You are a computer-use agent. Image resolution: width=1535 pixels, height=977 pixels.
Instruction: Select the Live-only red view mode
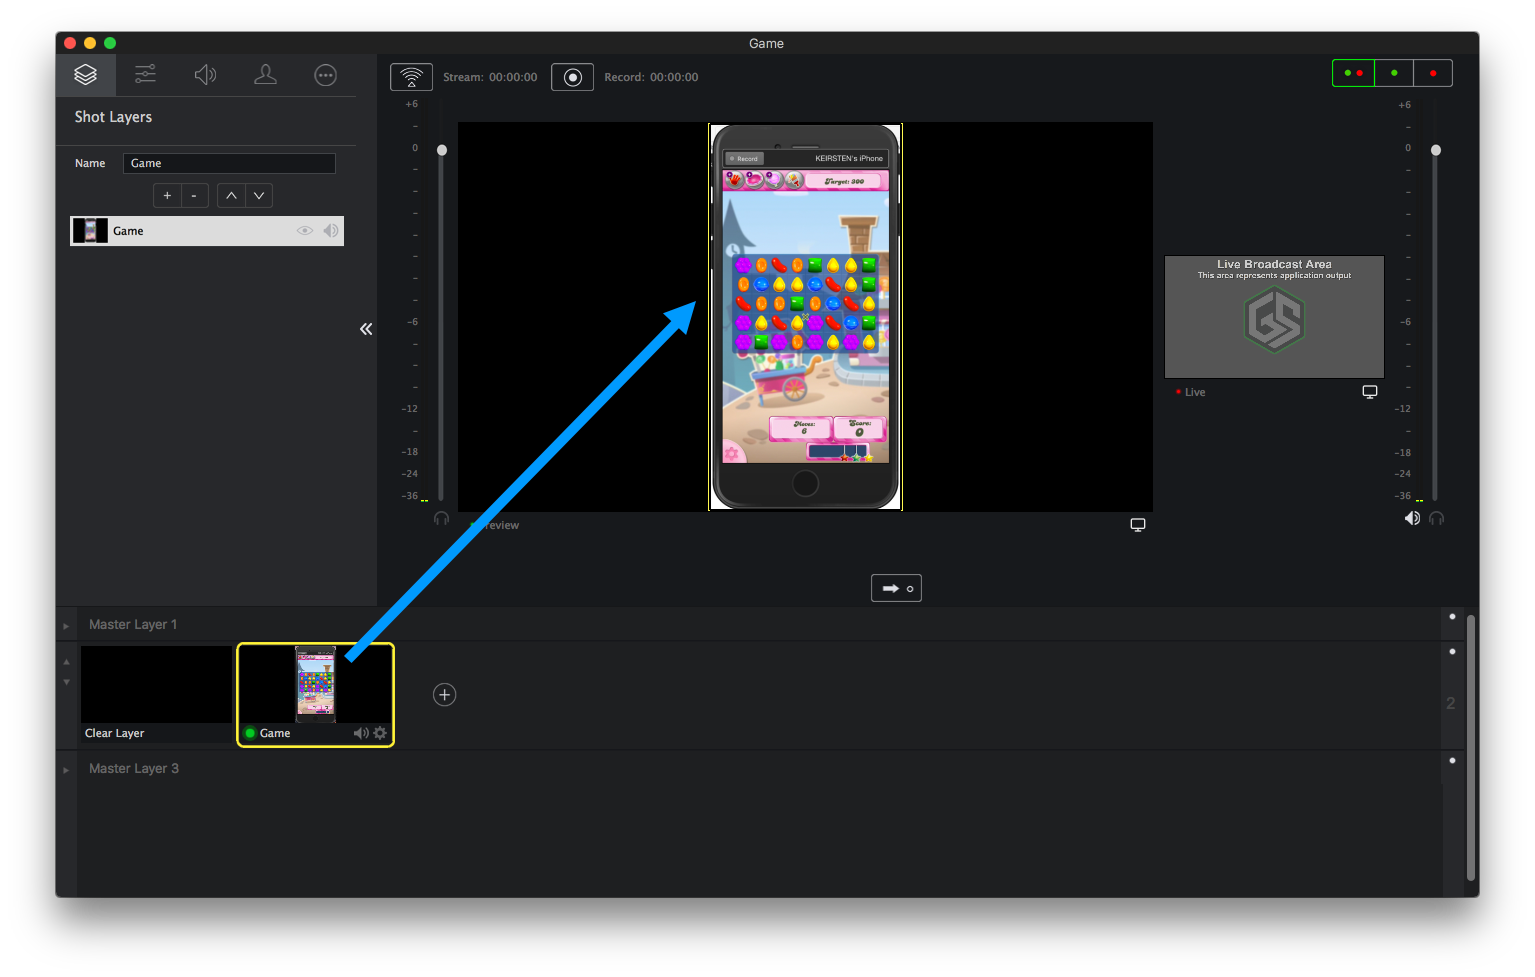(1432, 72)
